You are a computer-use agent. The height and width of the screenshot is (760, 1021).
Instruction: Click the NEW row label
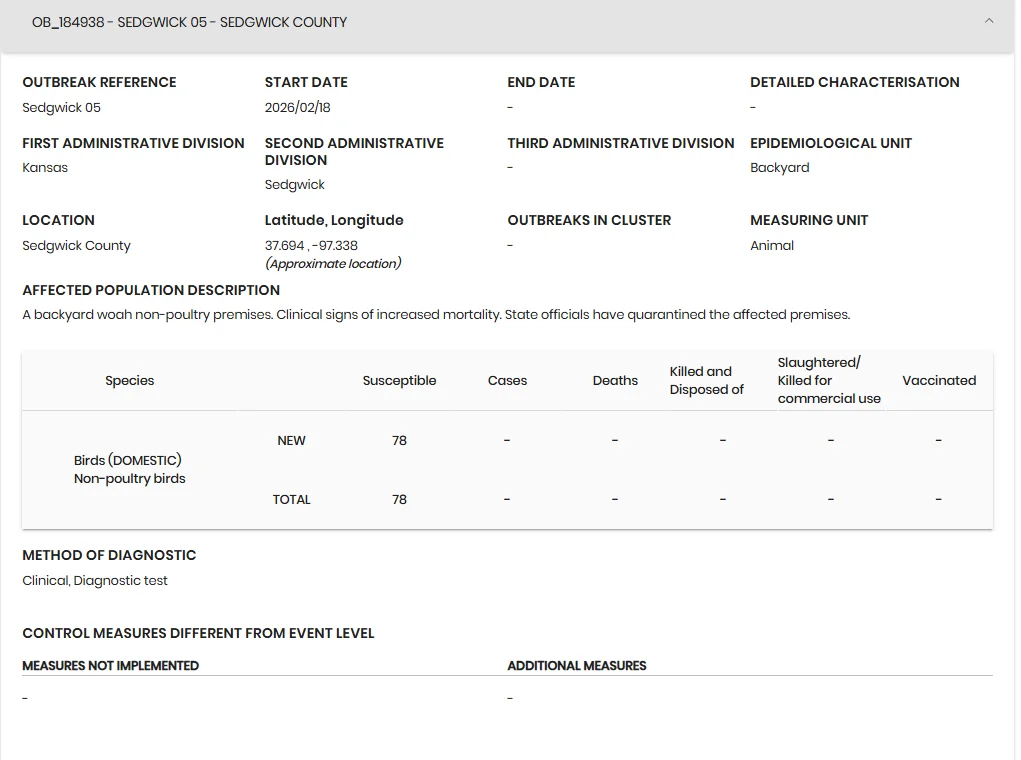click(x=291, y=441)
